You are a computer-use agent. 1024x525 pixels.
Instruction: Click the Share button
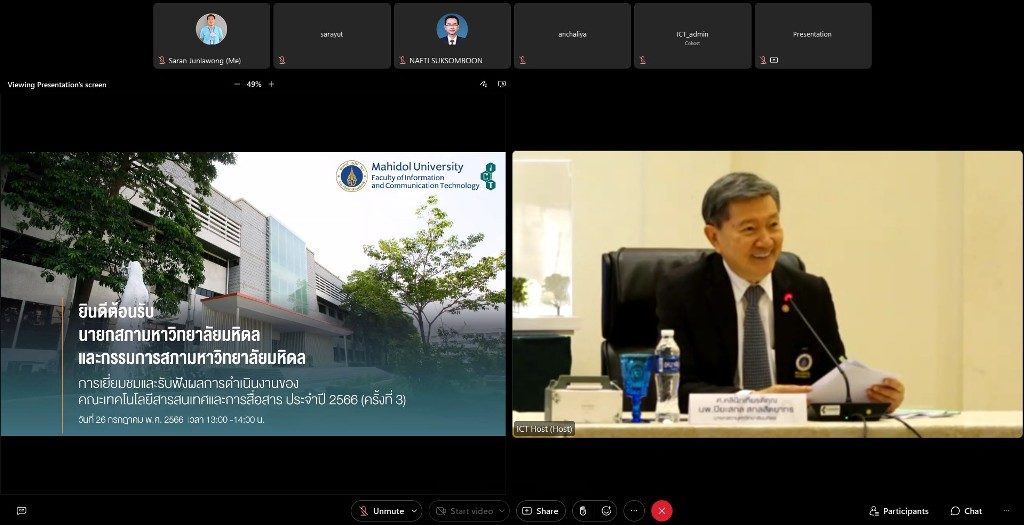pyautogui.click(x=540, y=511)
